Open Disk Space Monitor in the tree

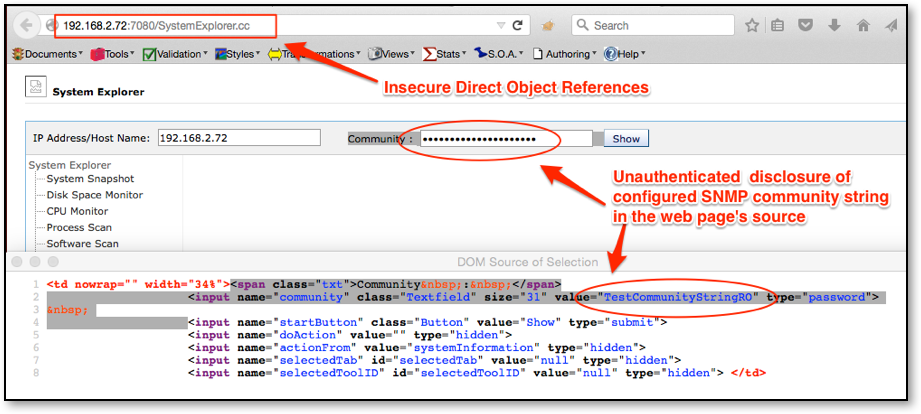95,195
